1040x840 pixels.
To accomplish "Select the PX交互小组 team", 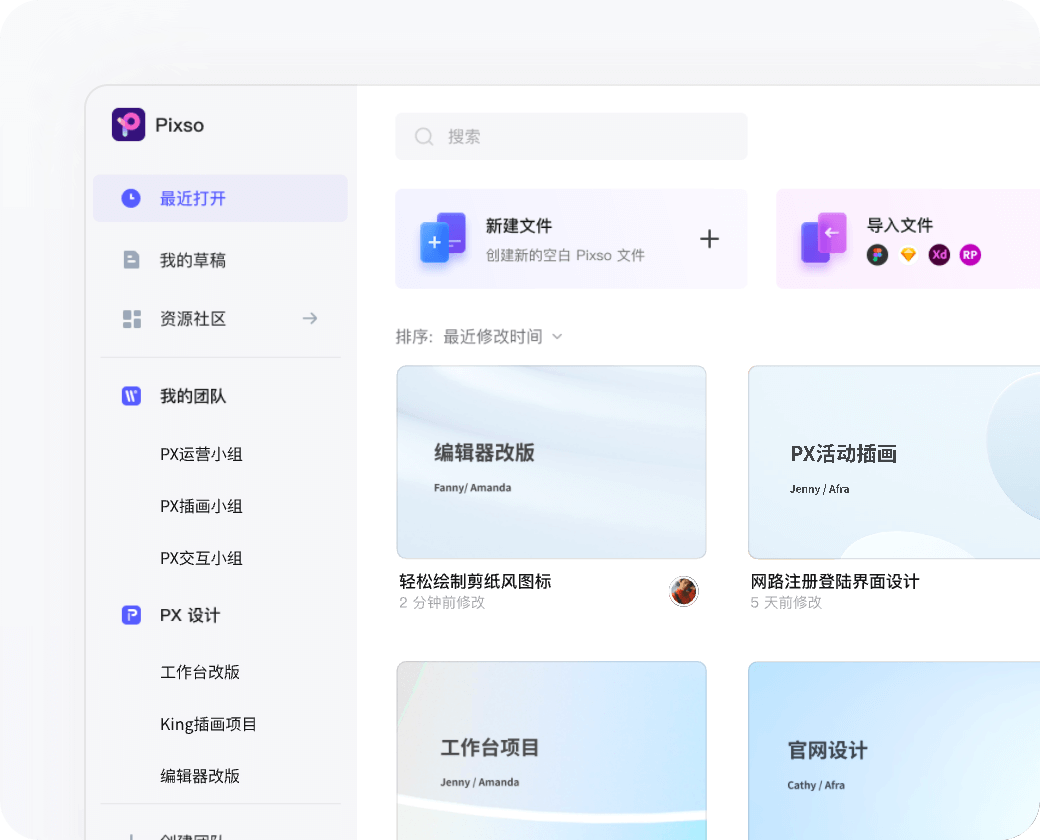I will [x=201, y=558].
